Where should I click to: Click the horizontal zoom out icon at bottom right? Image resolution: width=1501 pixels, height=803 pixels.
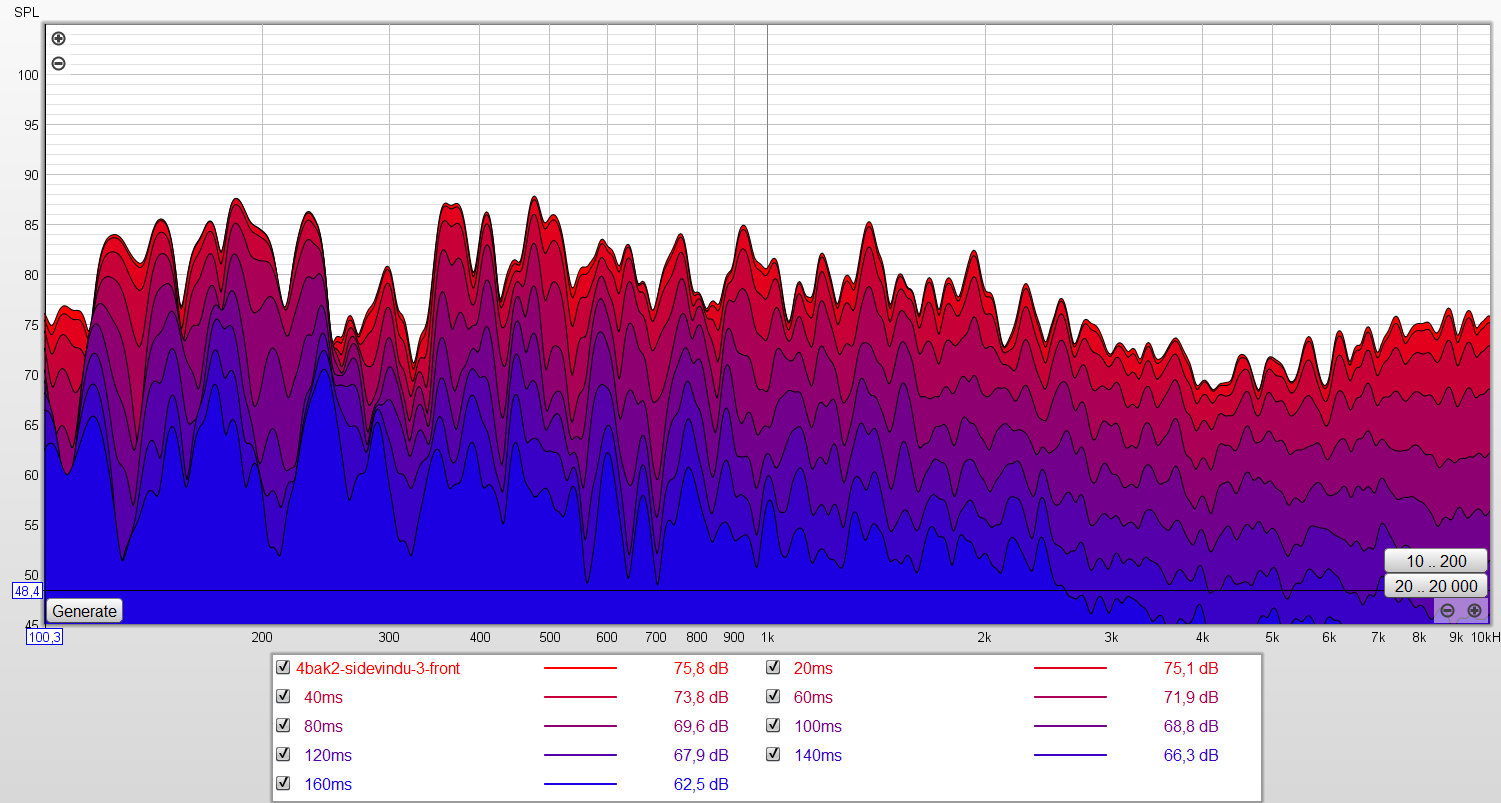1447,610
